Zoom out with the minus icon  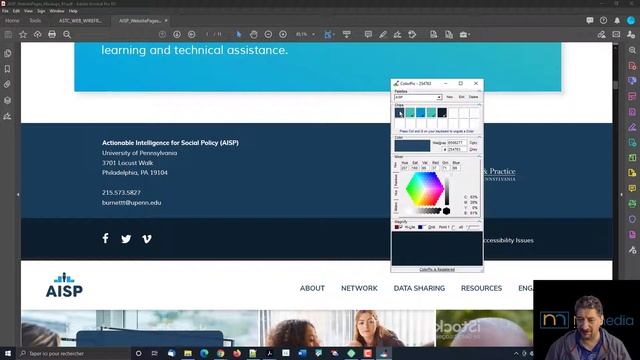pyautogui.click(x=268, y=35)
